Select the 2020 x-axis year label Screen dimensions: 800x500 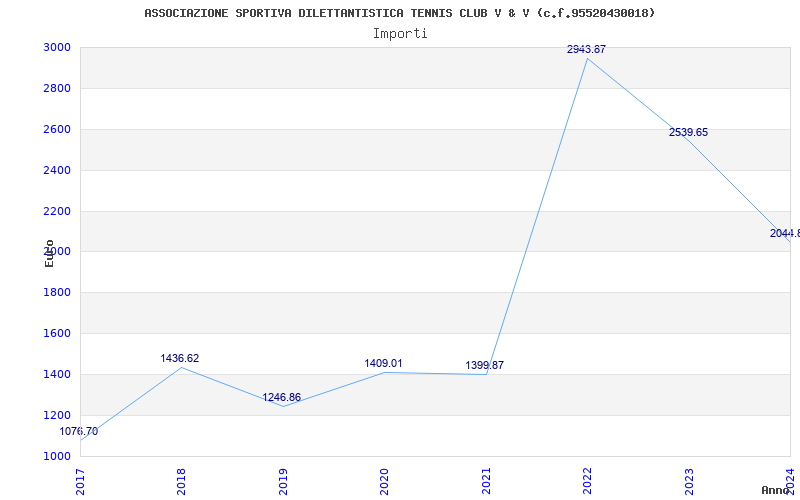tap(384, 482)
